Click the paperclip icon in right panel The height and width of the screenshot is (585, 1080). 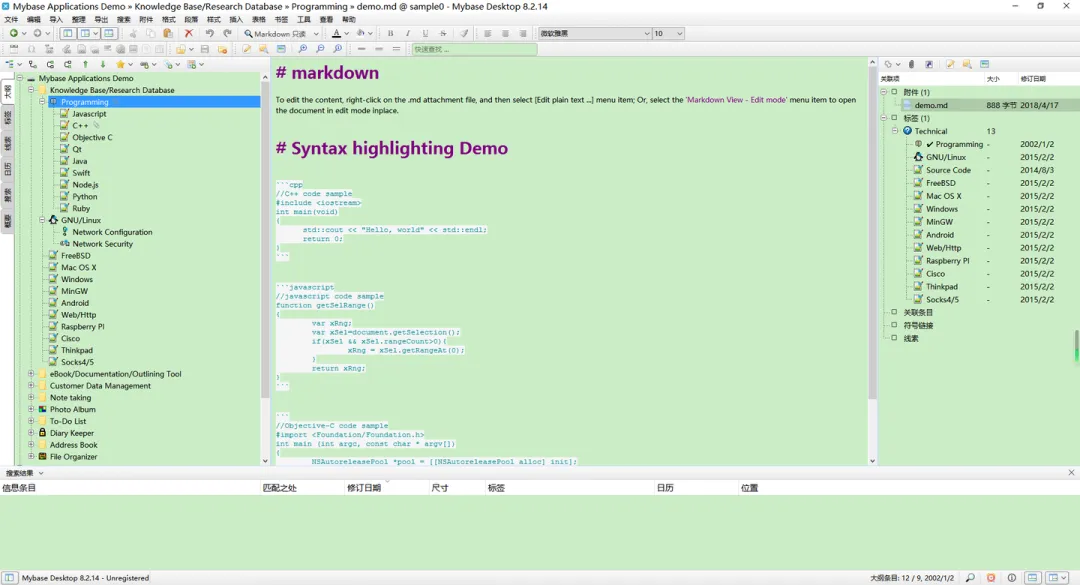(x=911, y=64)
